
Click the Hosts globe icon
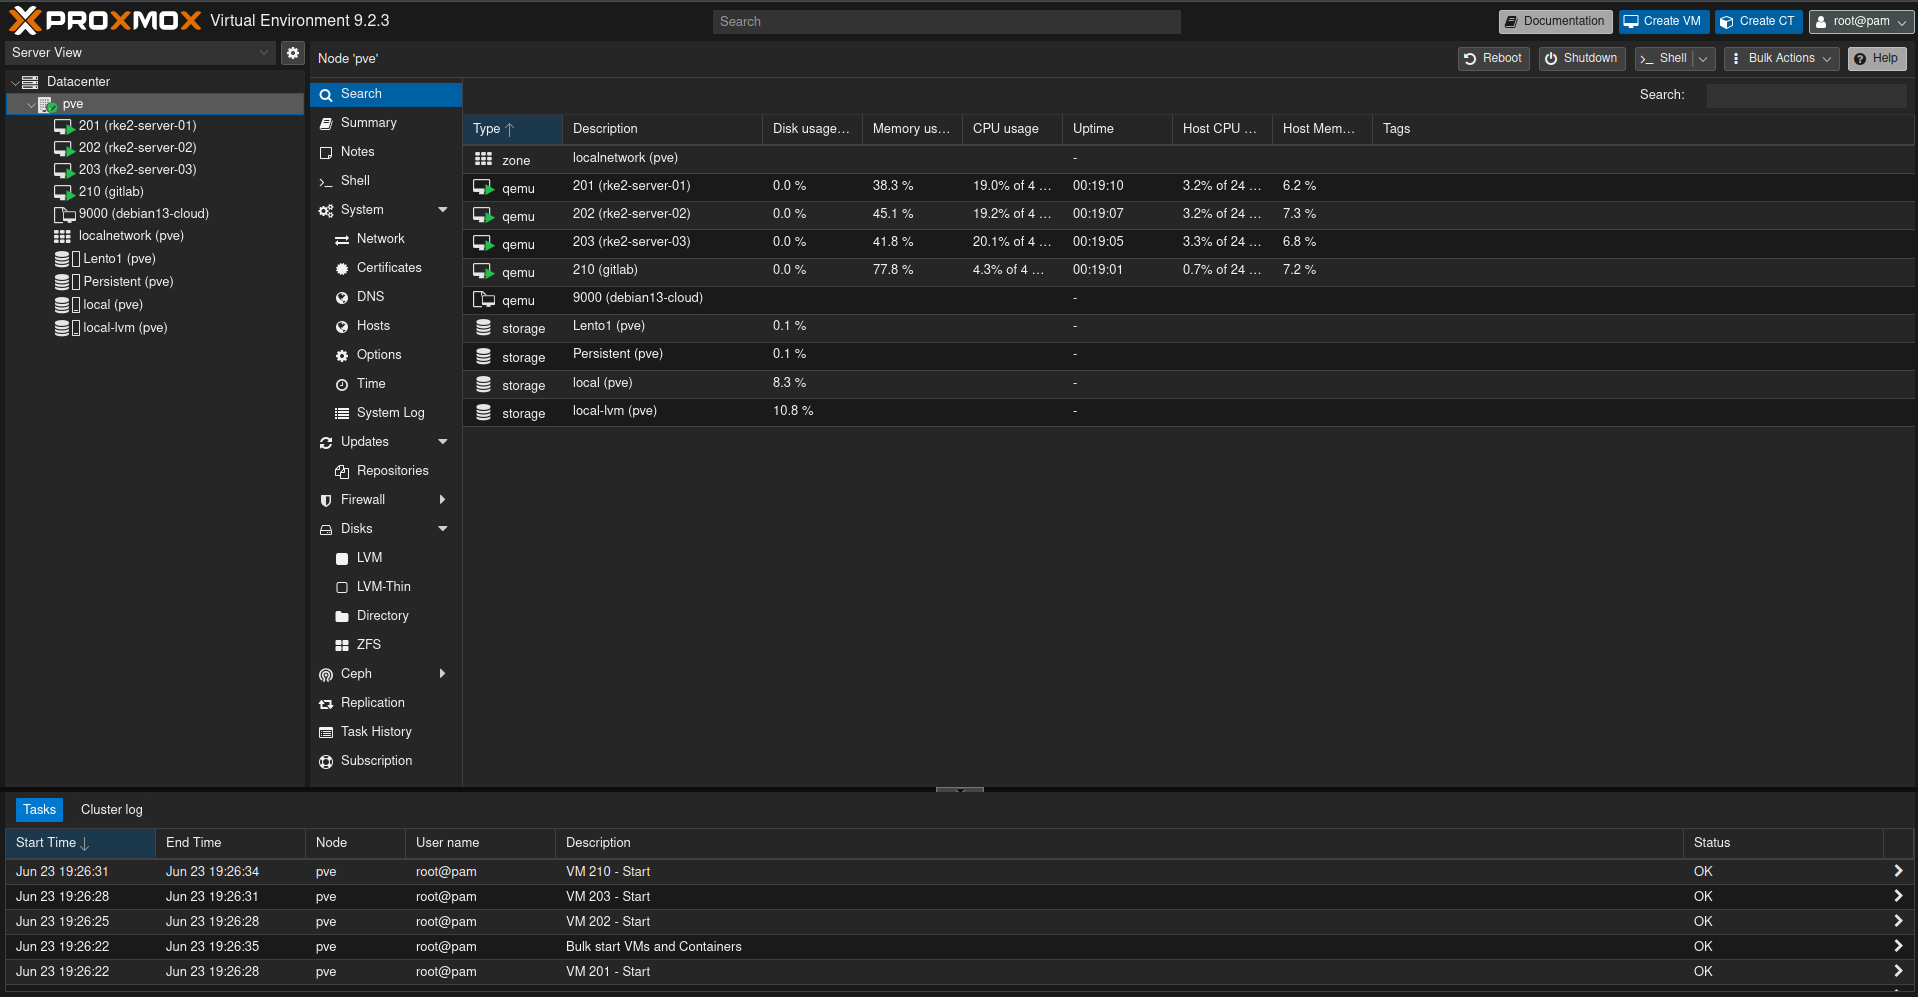coord(342,326)
